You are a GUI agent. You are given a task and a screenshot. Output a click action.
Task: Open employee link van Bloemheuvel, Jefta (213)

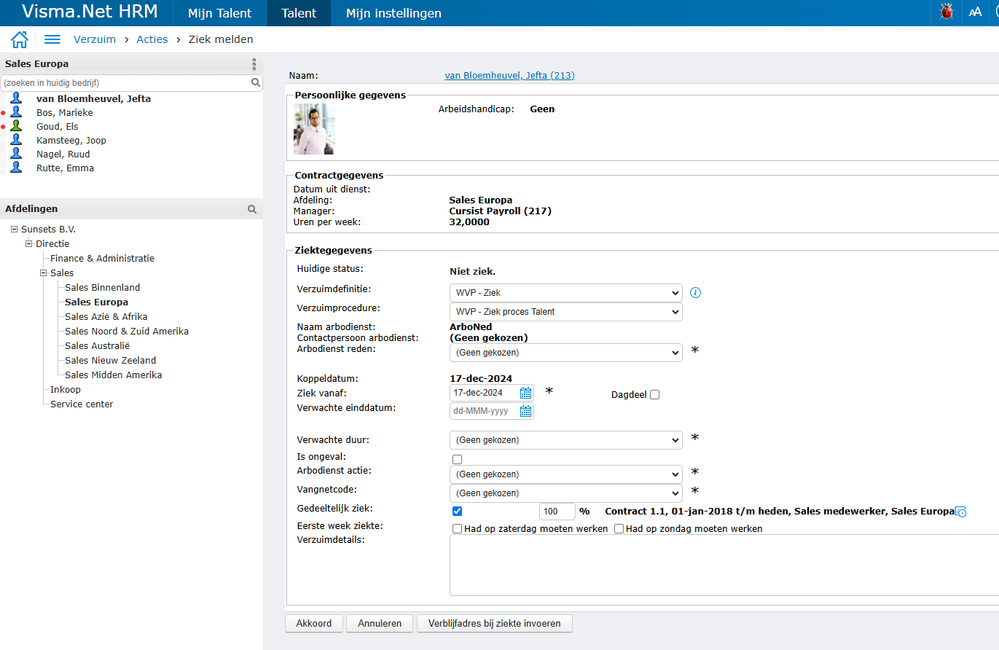[x=509, y=75]
